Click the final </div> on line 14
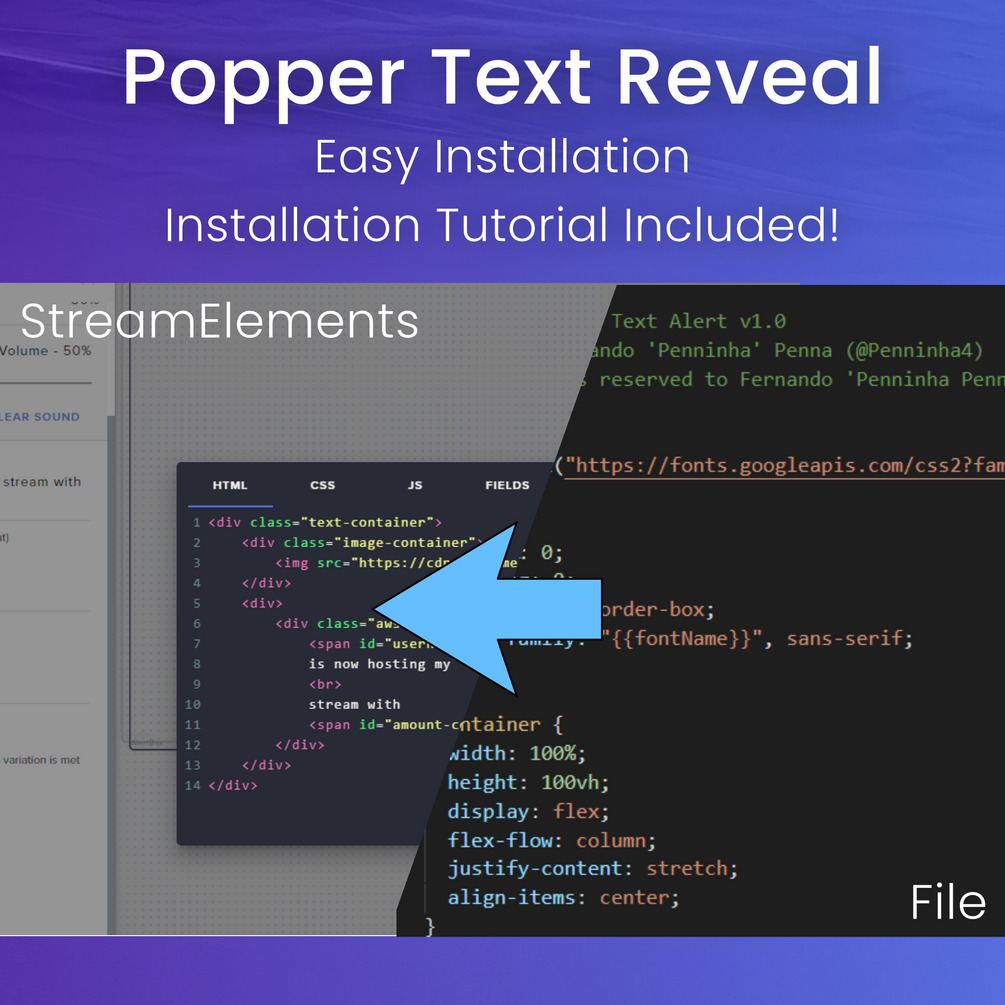 (233, 785)
